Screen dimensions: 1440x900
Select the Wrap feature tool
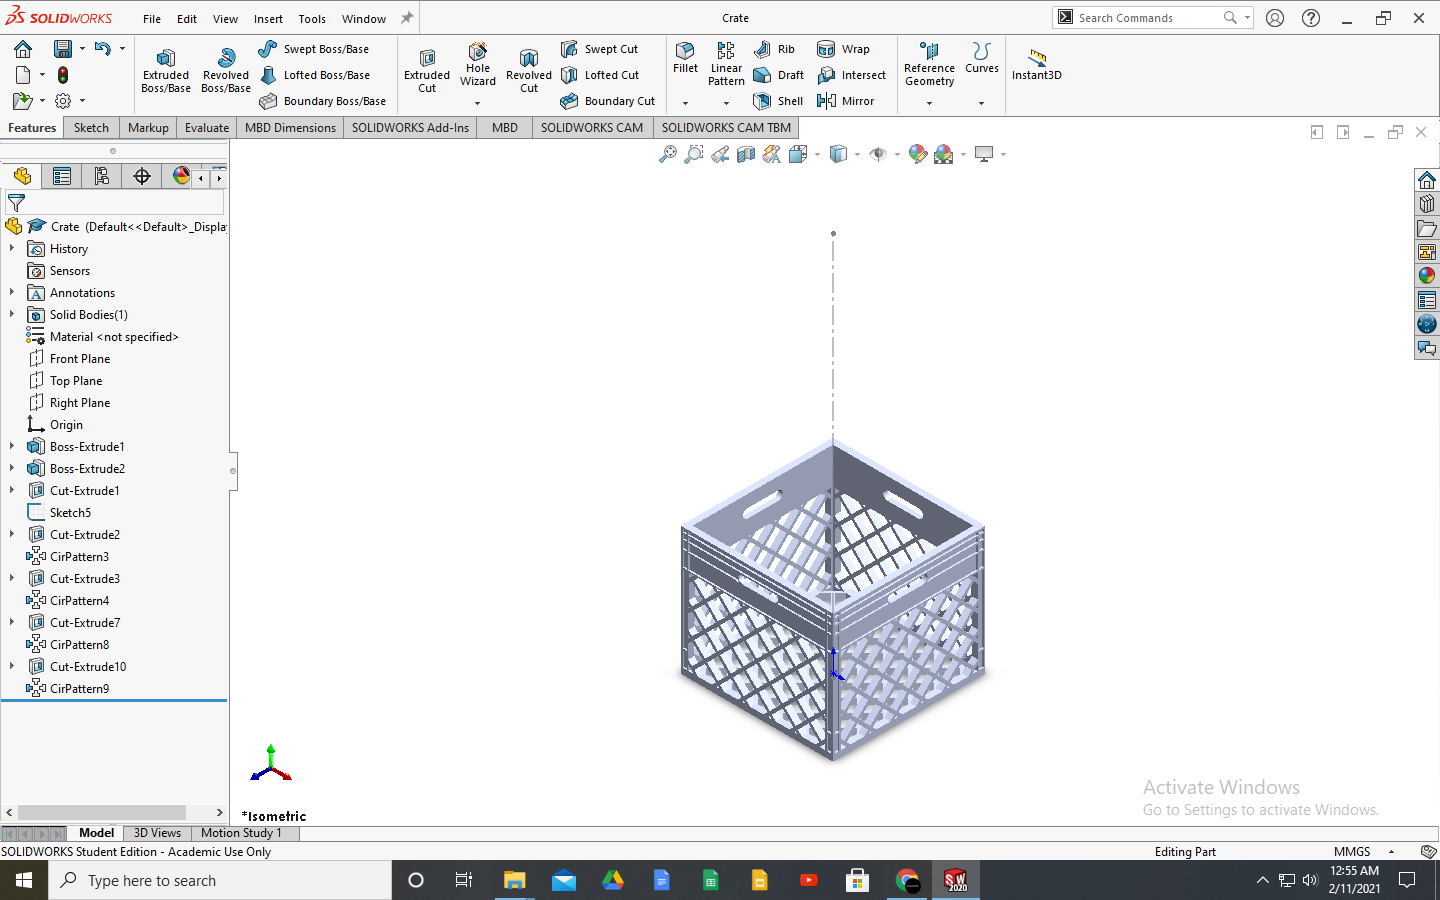844,49
